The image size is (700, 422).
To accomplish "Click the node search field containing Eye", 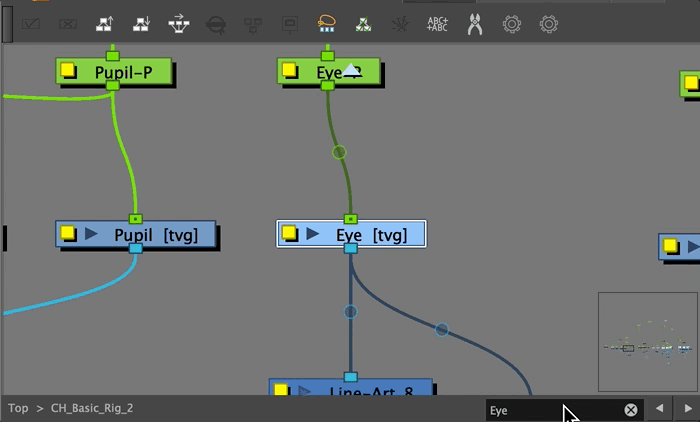I will coord(550,410).
